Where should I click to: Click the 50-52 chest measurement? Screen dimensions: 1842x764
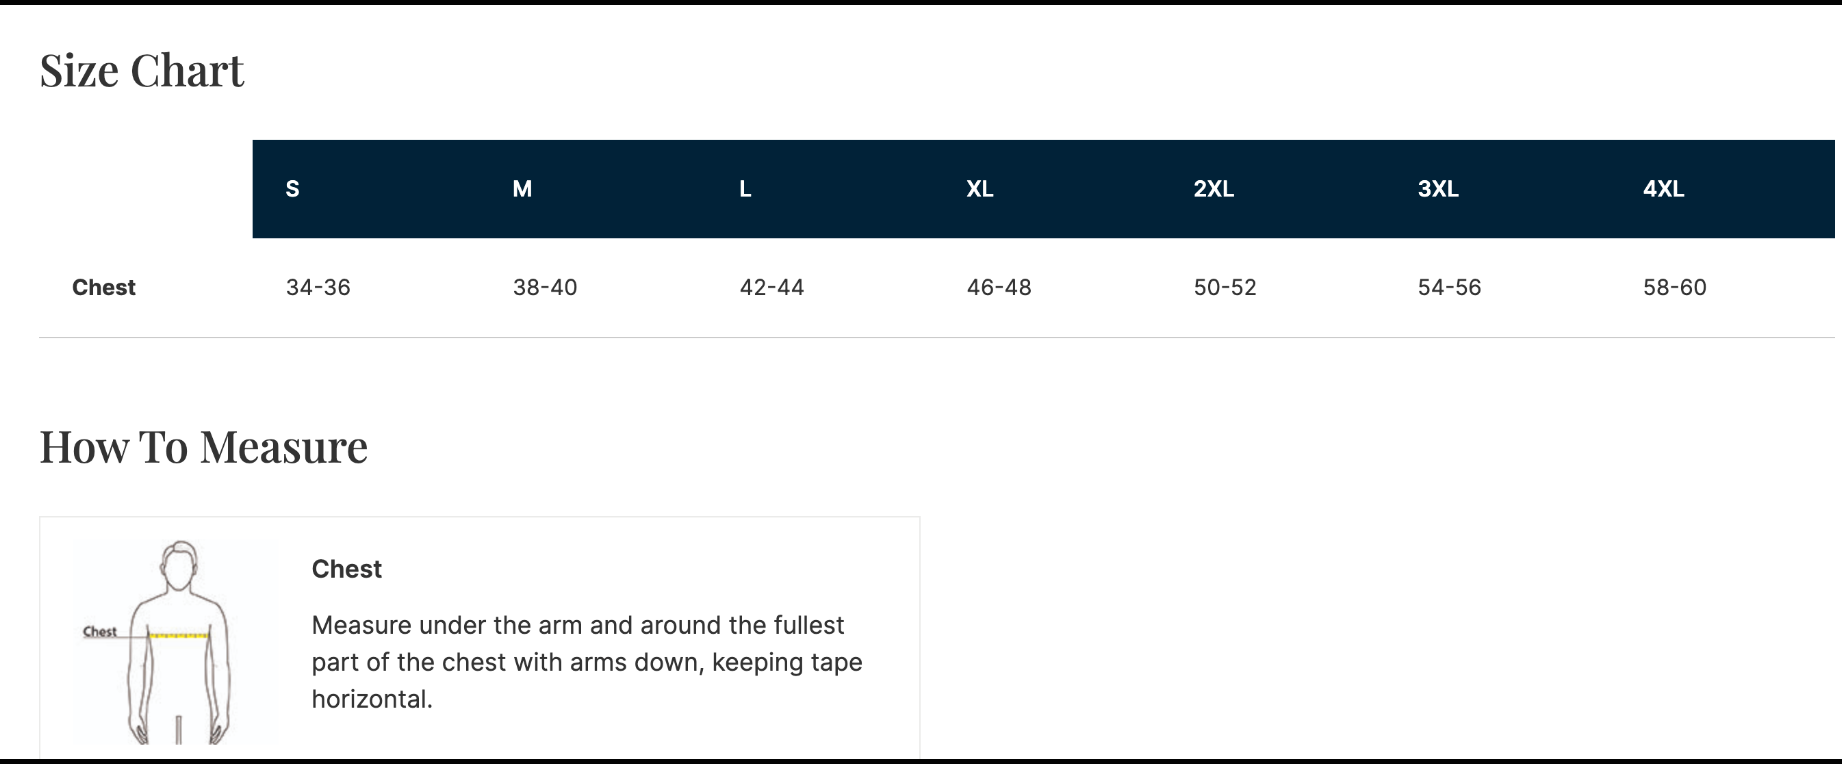pos(1225,288)
